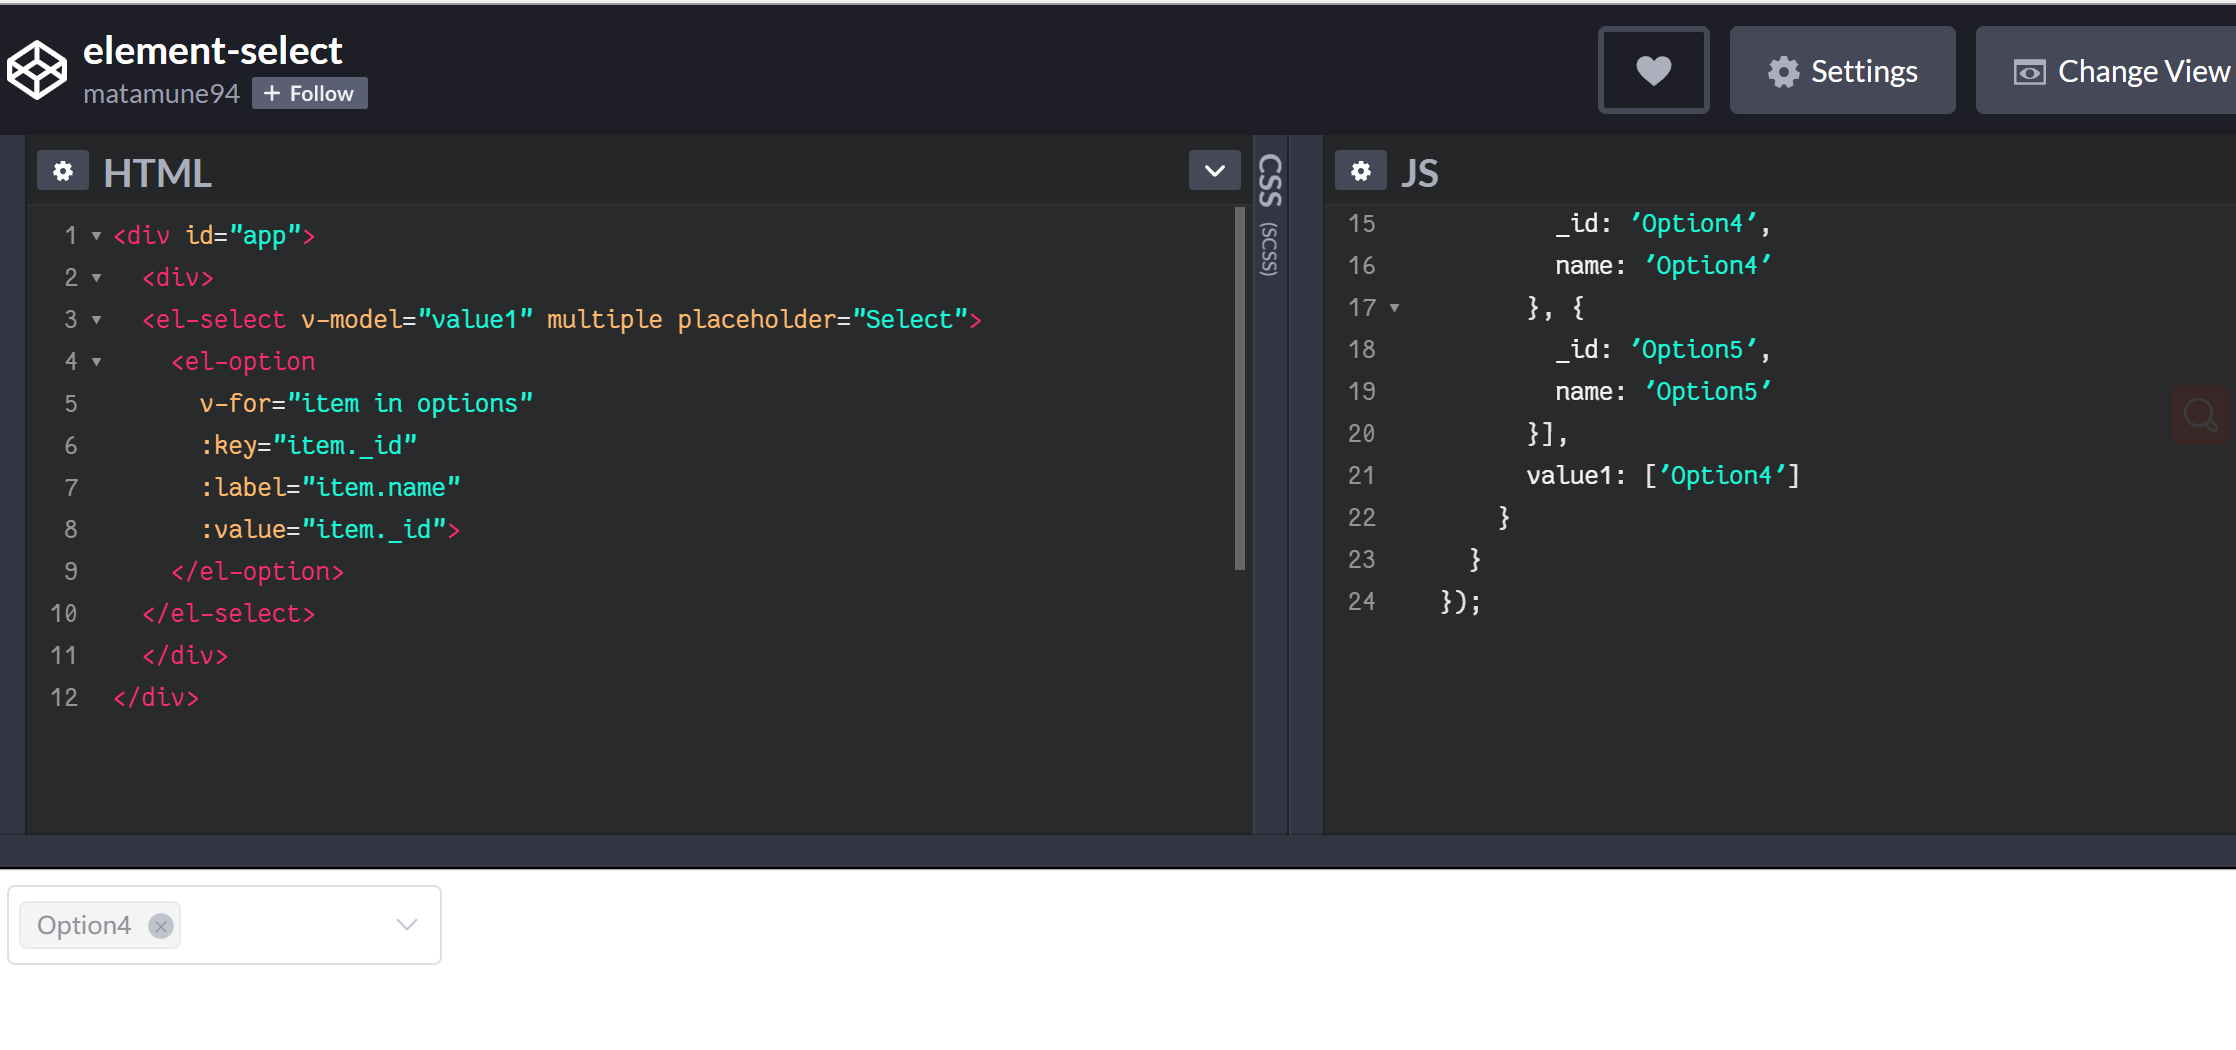Open JS editor settings gear
Screen dimensions: 2236x1050
pos(1361,171)
